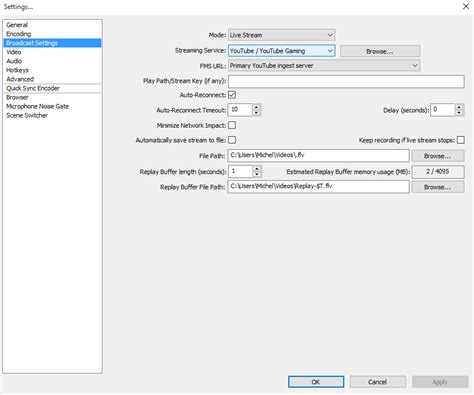Open the Mode dropdown
474x395 pixels.
point(282,35)
